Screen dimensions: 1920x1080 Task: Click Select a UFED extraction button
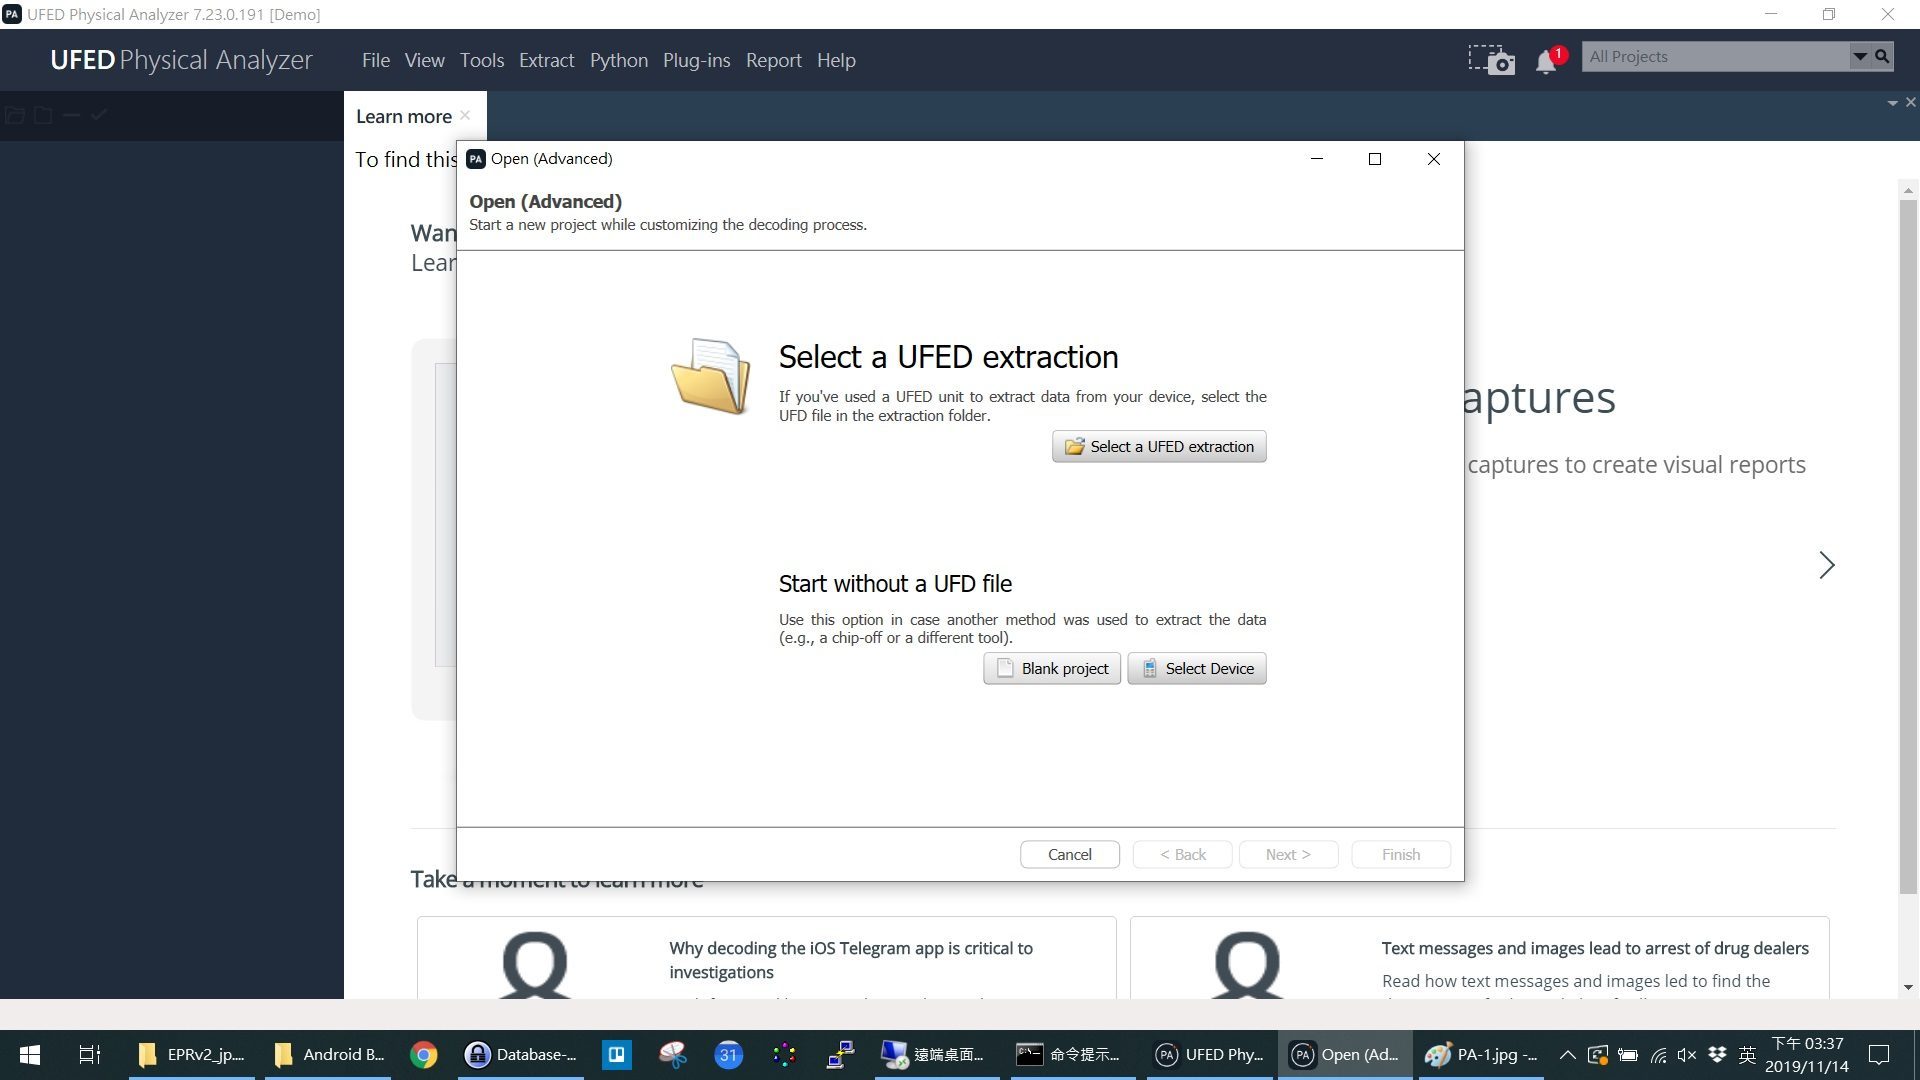tap(1159, 446)
